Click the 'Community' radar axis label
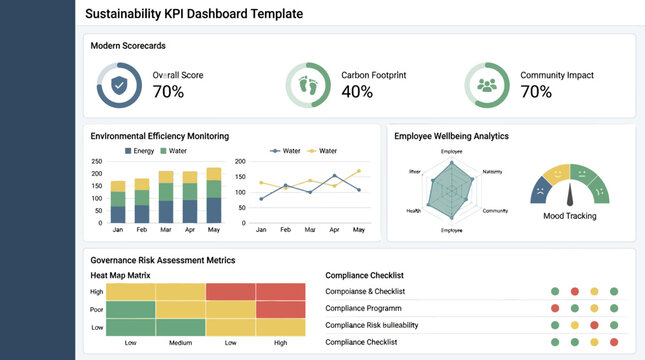Screen dimensions: 645x360 [x=495, y=211]
